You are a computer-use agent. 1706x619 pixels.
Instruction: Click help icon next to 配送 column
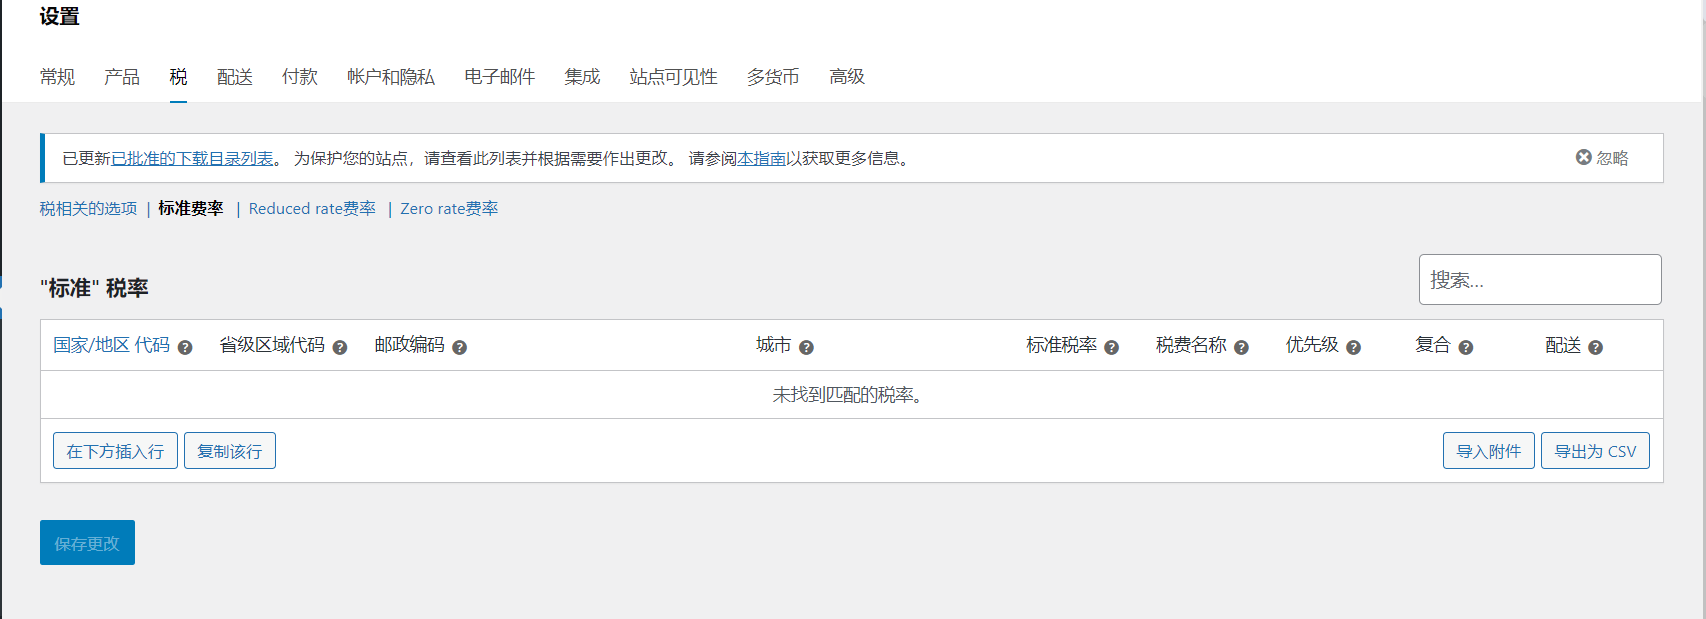(1595, 348)
